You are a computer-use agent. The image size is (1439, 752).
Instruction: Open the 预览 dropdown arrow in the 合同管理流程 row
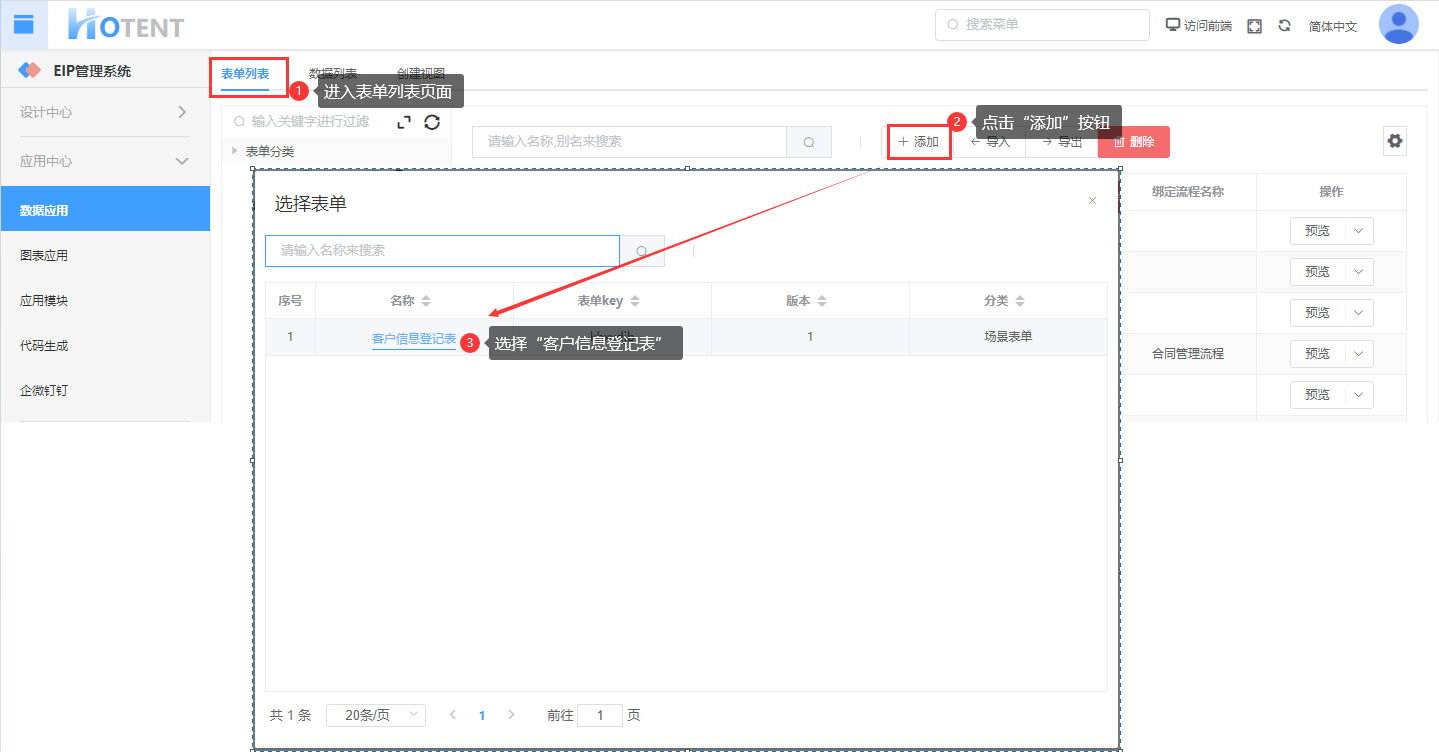[1359, 354]
